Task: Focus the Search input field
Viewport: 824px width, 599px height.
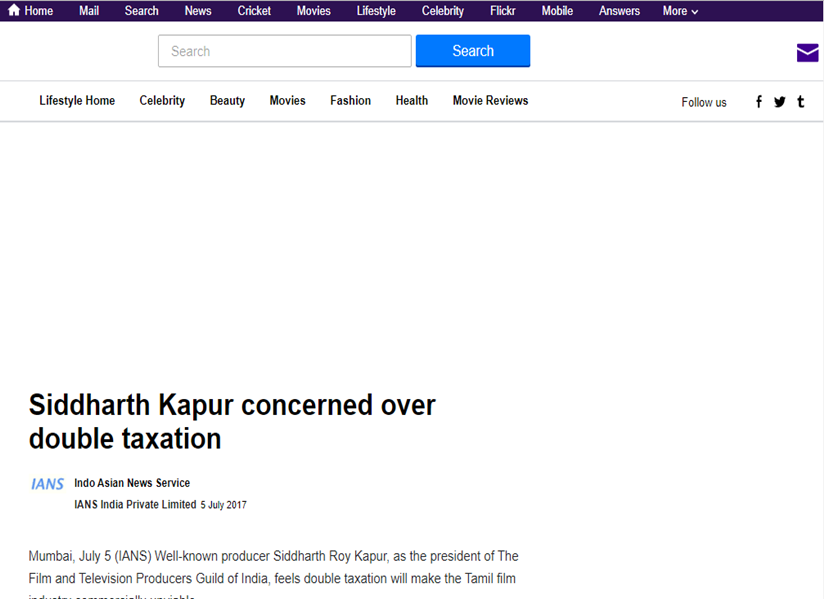Action: coord(285,51)
